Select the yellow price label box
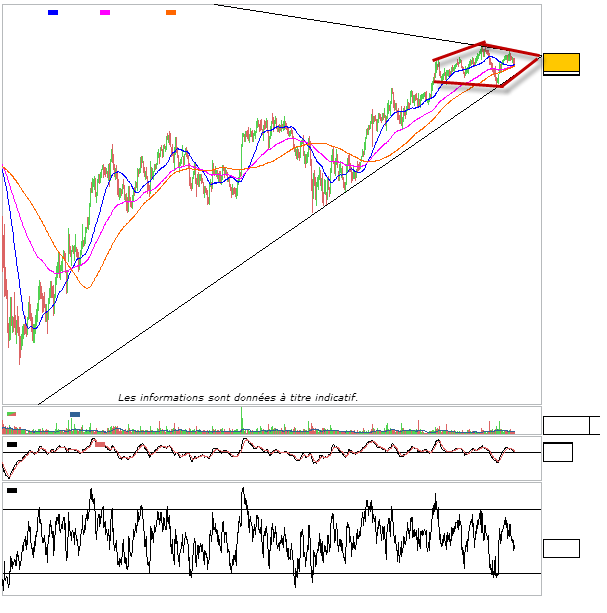 click(561, 62)
